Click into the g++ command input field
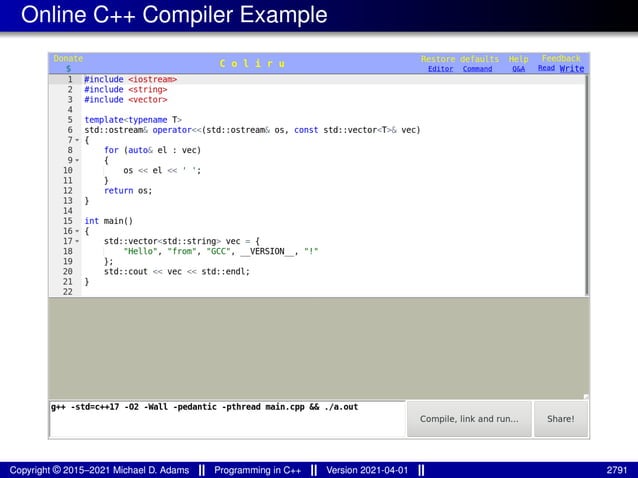The height and width of the screenshot is (478, 638). point(227,419)
